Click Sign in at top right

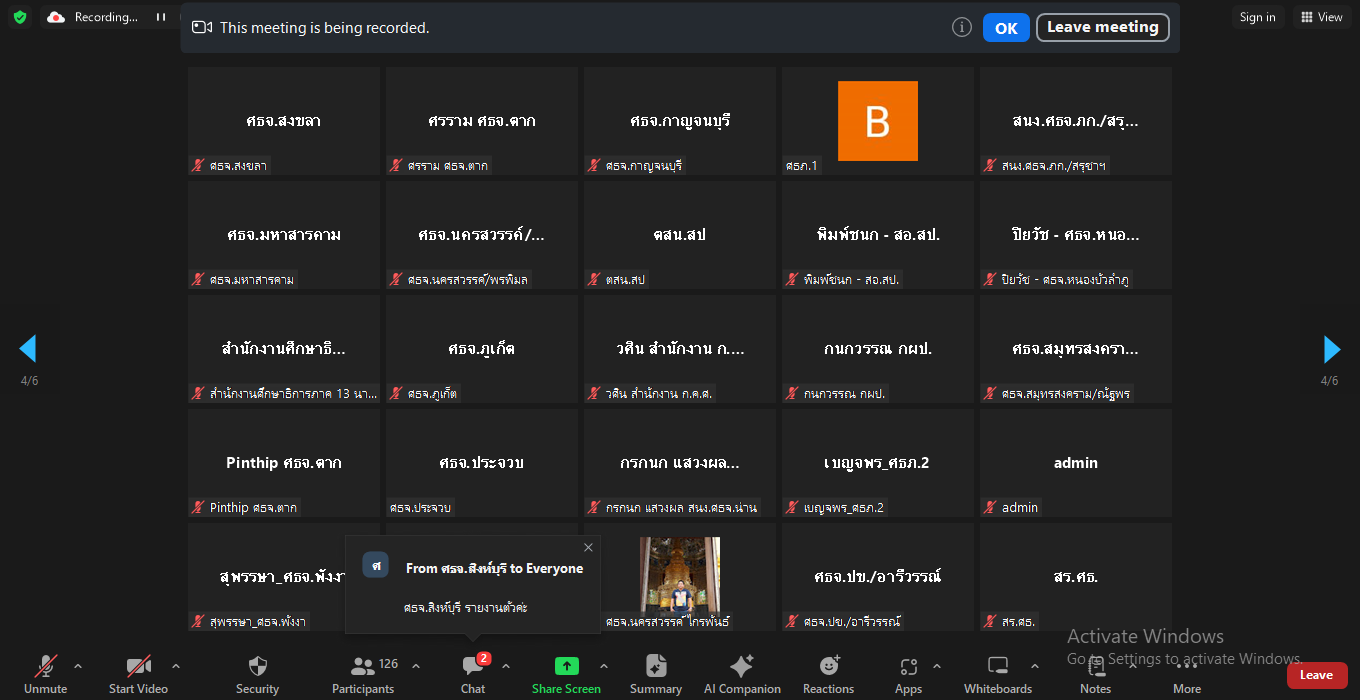(x=1257, y=17)
